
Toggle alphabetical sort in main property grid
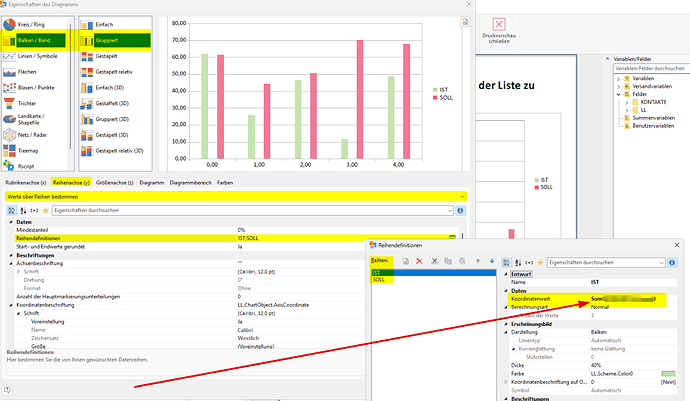click(23, 210)
